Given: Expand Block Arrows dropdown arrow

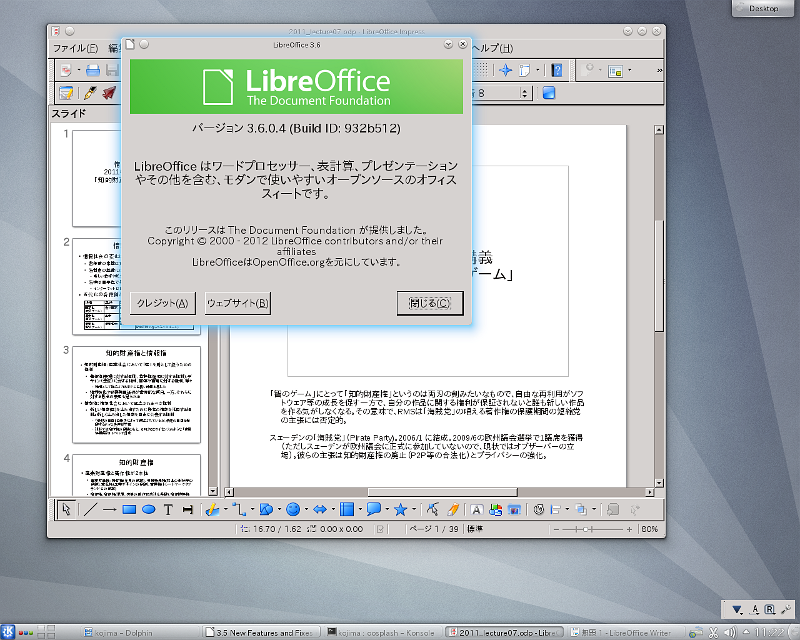Looking at the screenshot, I should (x=333, y=509).
